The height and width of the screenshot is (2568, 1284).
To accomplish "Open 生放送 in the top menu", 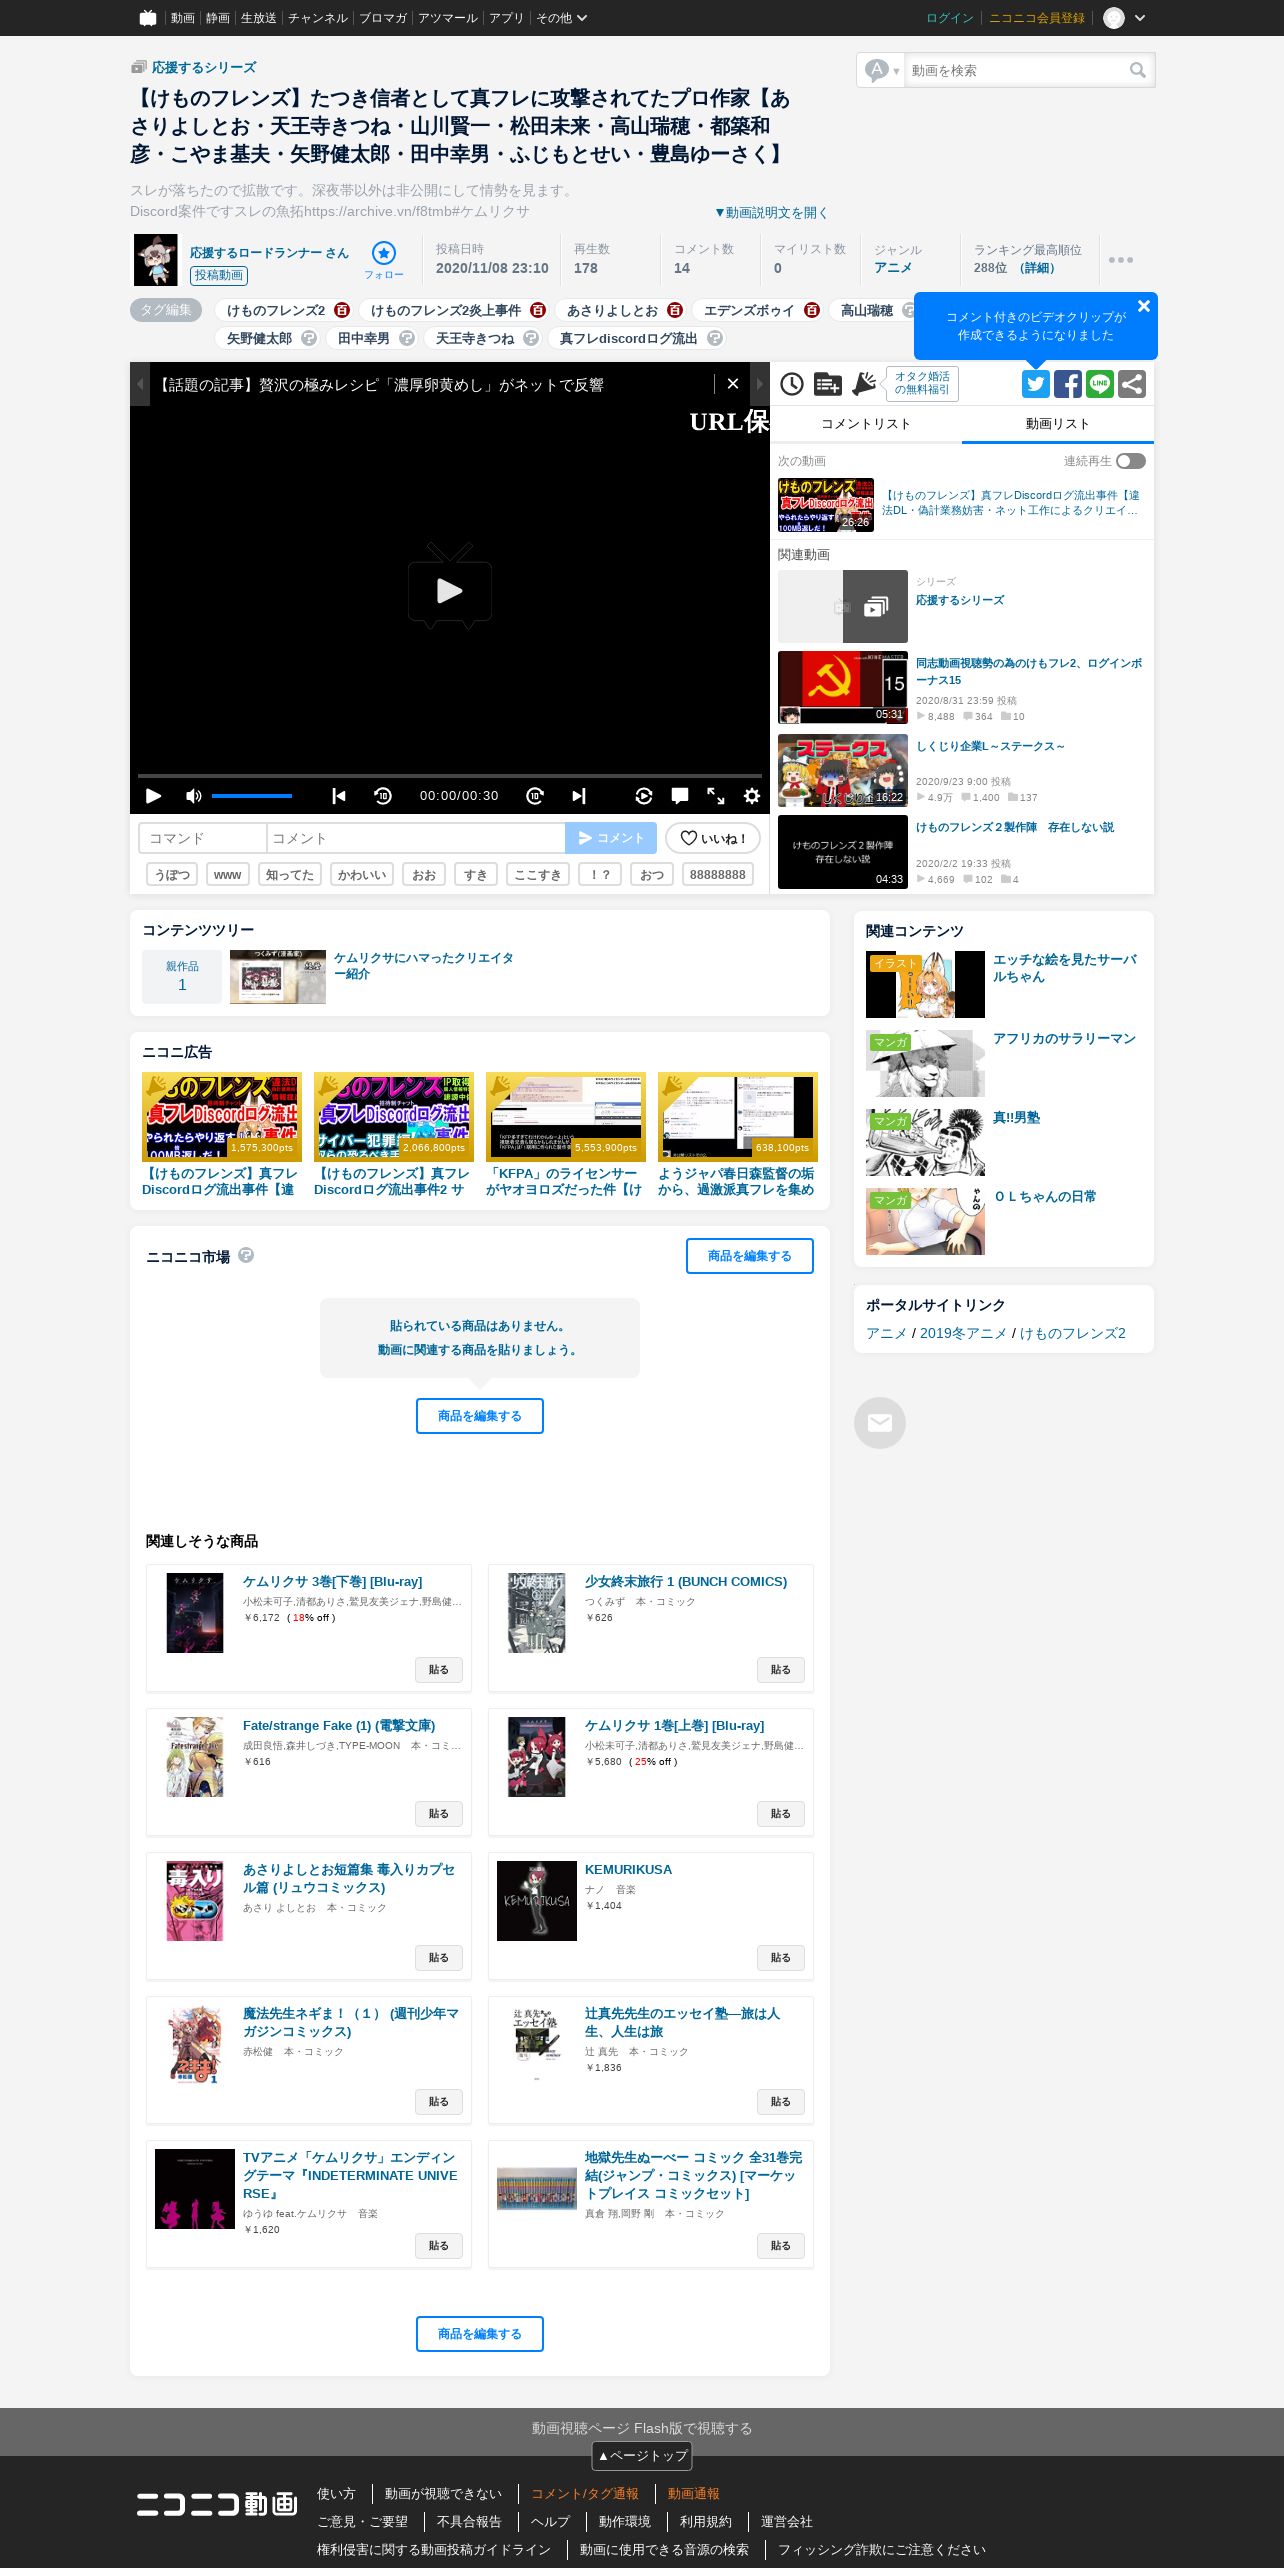I will (x=259, y=18).
